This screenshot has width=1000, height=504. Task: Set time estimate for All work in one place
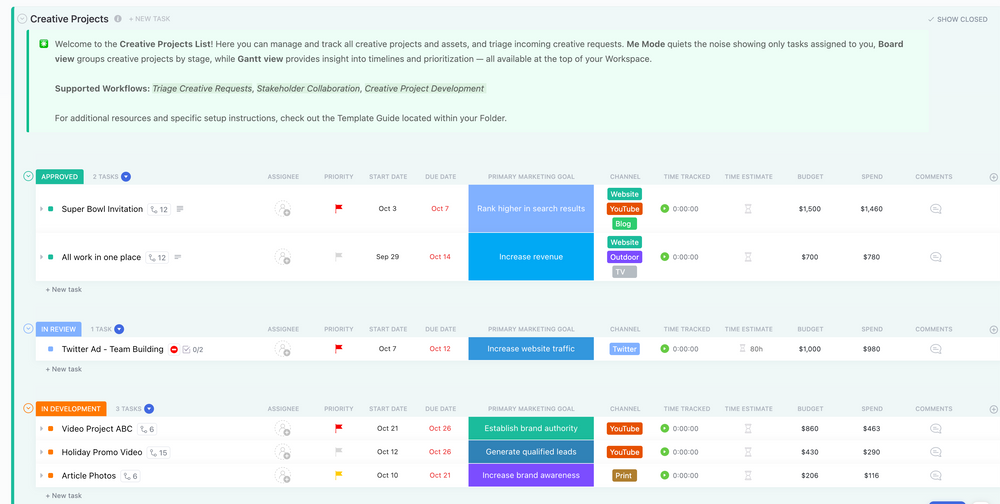(x=748, y=257)
